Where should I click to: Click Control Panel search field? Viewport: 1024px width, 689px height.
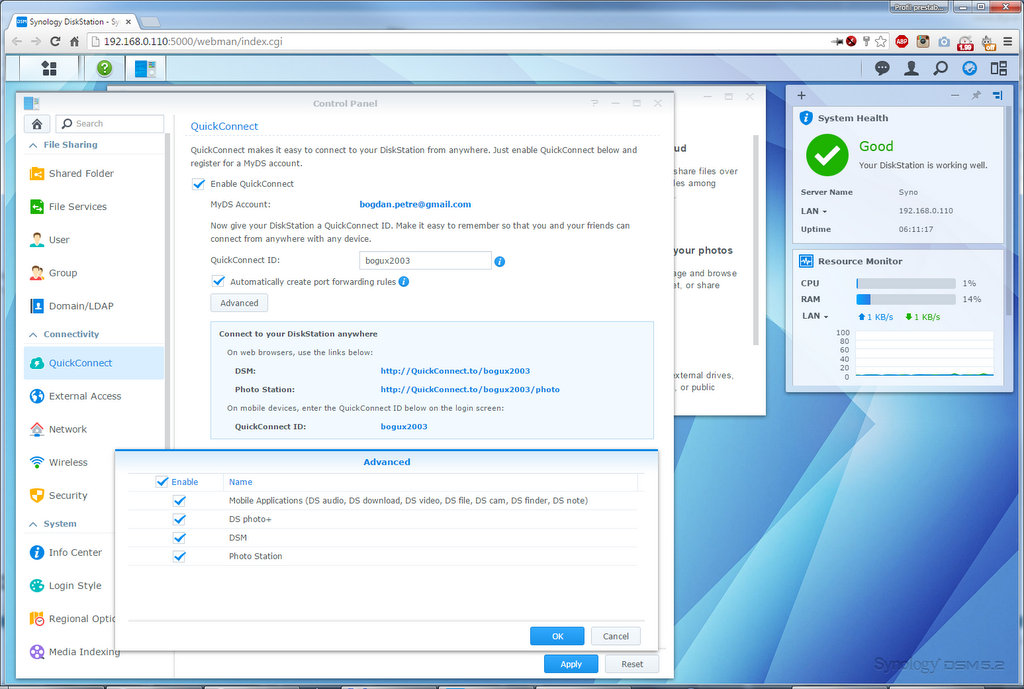point(110,123)
